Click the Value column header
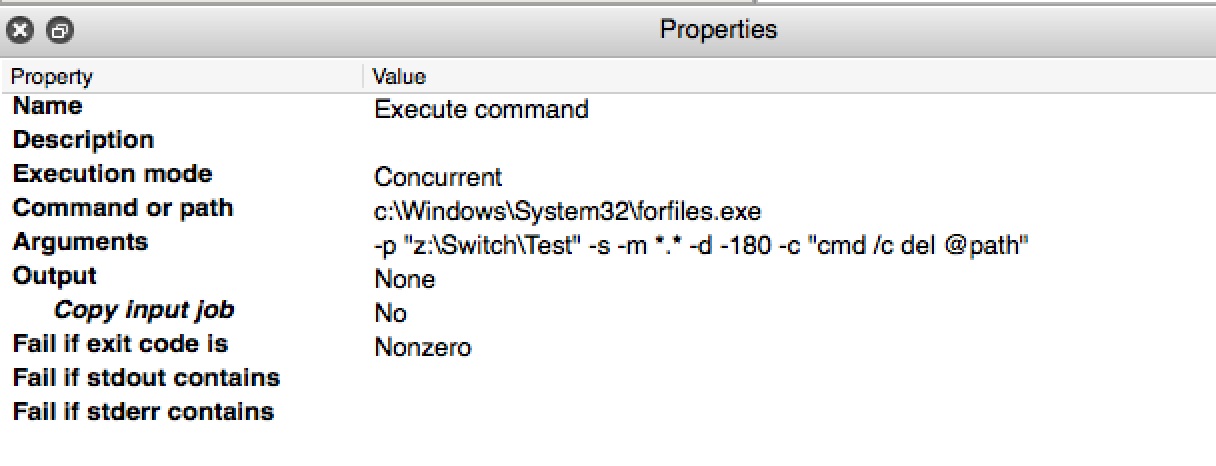Viewport: 1216px width, 466px height. tap(790, 76)
